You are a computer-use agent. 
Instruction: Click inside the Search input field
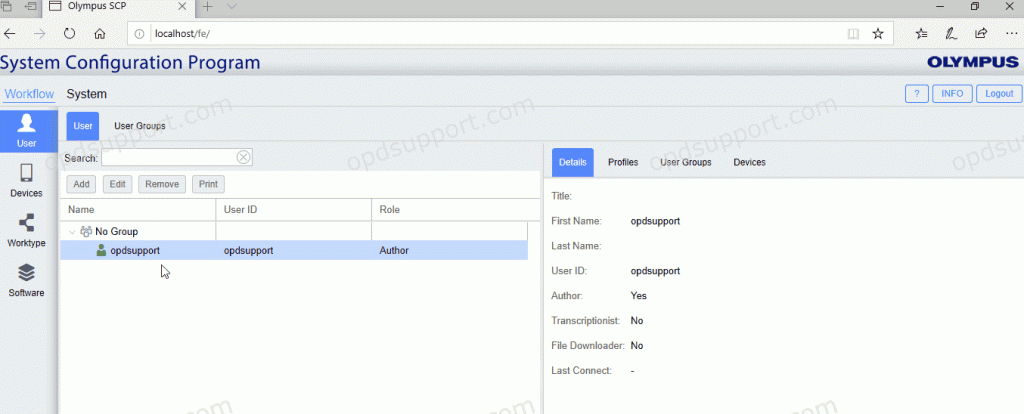(x=168, y=157)
